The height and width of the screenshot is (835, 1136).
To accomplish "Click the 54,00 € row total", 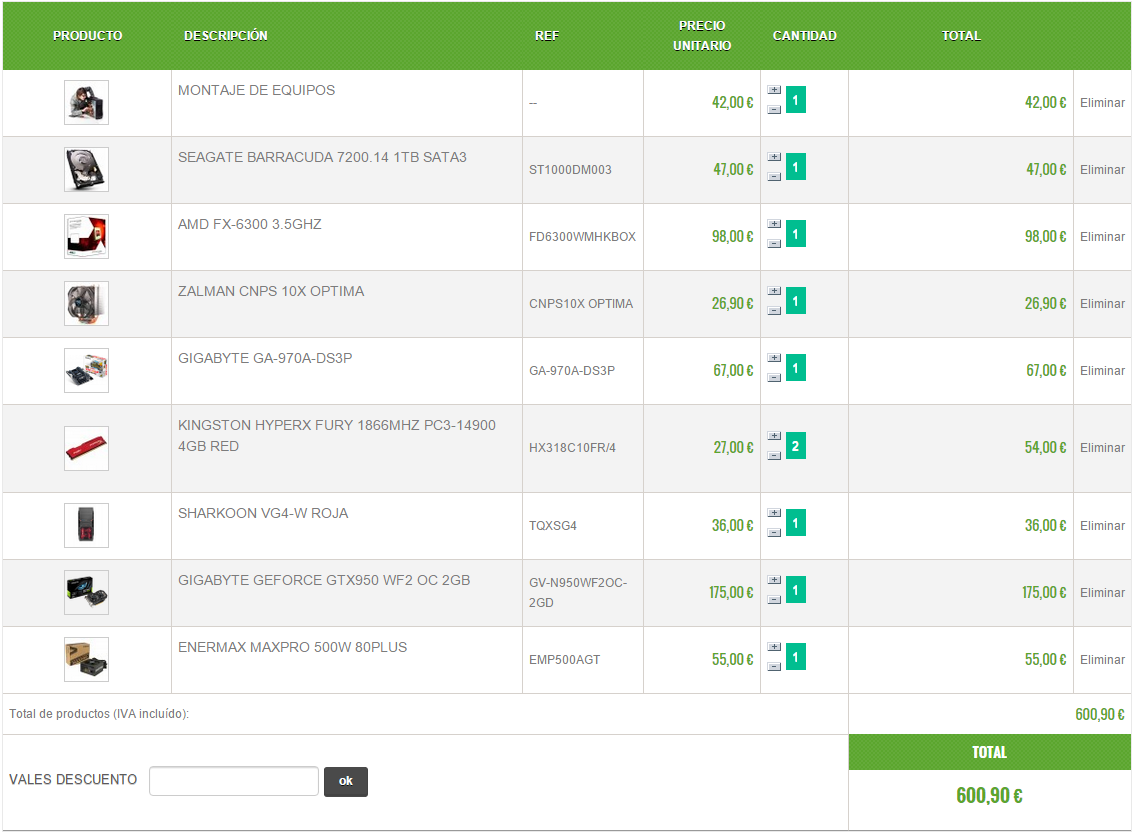I will point(1045,448).
